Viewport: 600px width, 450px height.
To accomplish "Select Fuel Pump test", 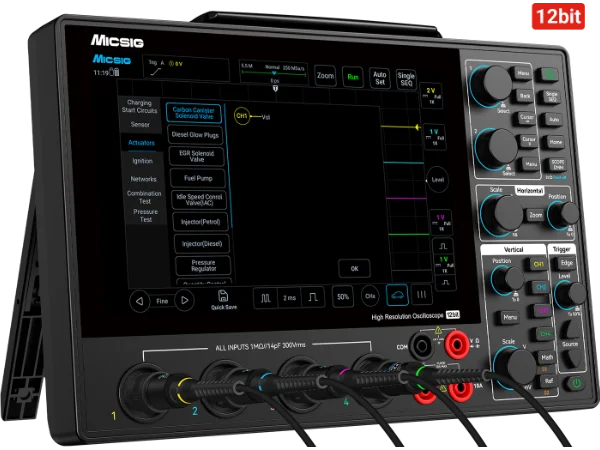I will point(198,178).
